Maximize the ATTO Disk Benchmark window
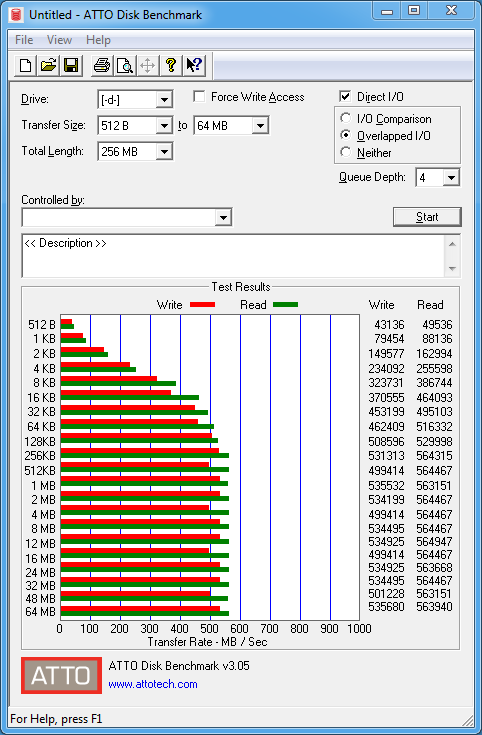This screenshot has height=735, width=482. pos(414,11)
